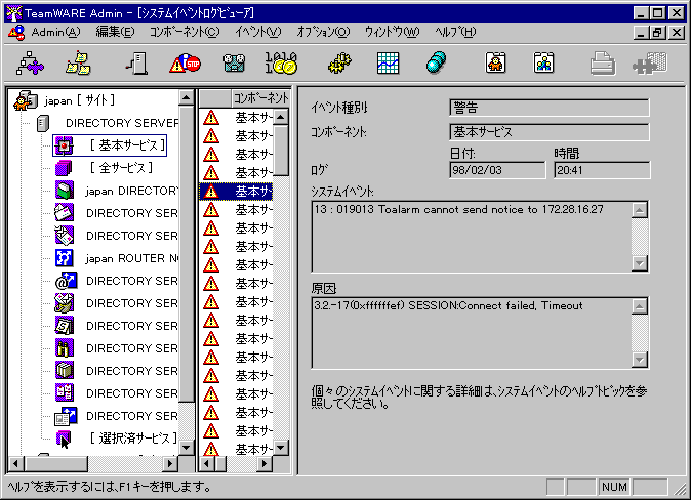Click the single user badge toolbar icon
Viewport: 691px width, 500px height.
(496, 63)
